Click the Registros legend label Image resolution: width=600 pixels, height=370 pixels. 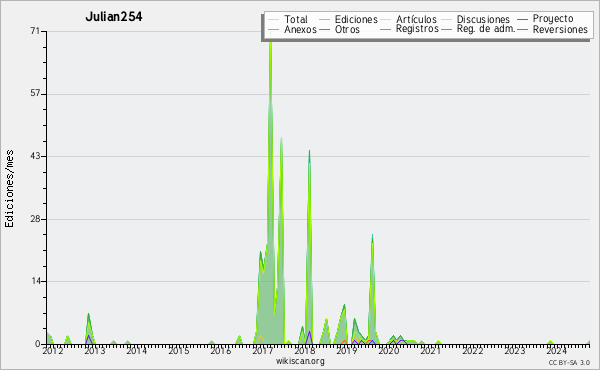[x=417, y=29]
